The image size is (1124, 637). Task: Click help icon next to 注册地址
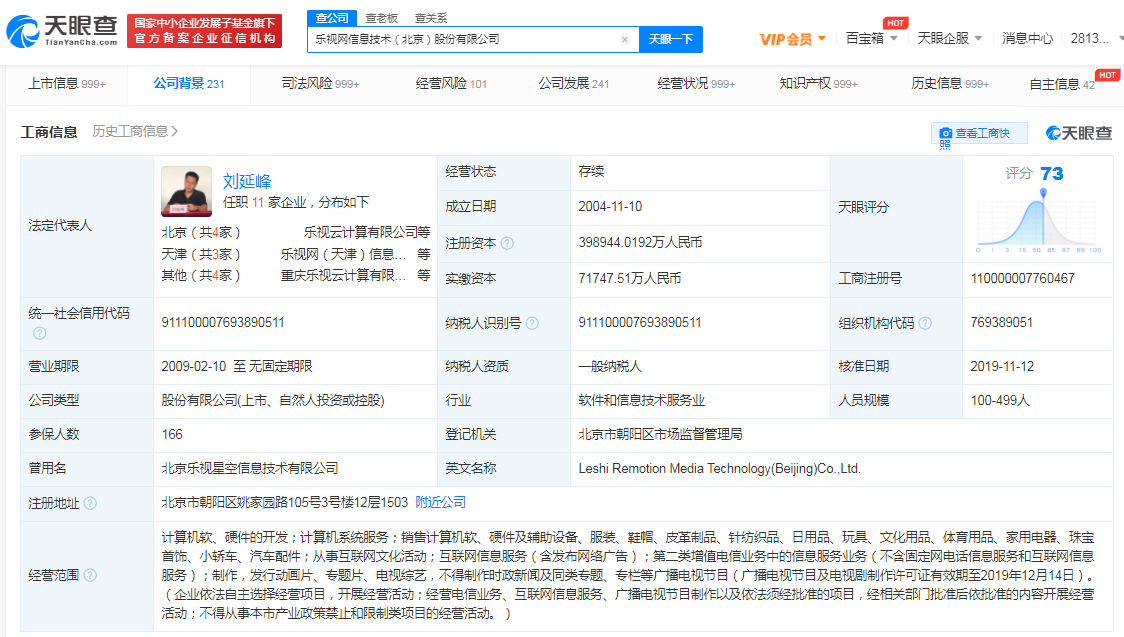point(90,503)
